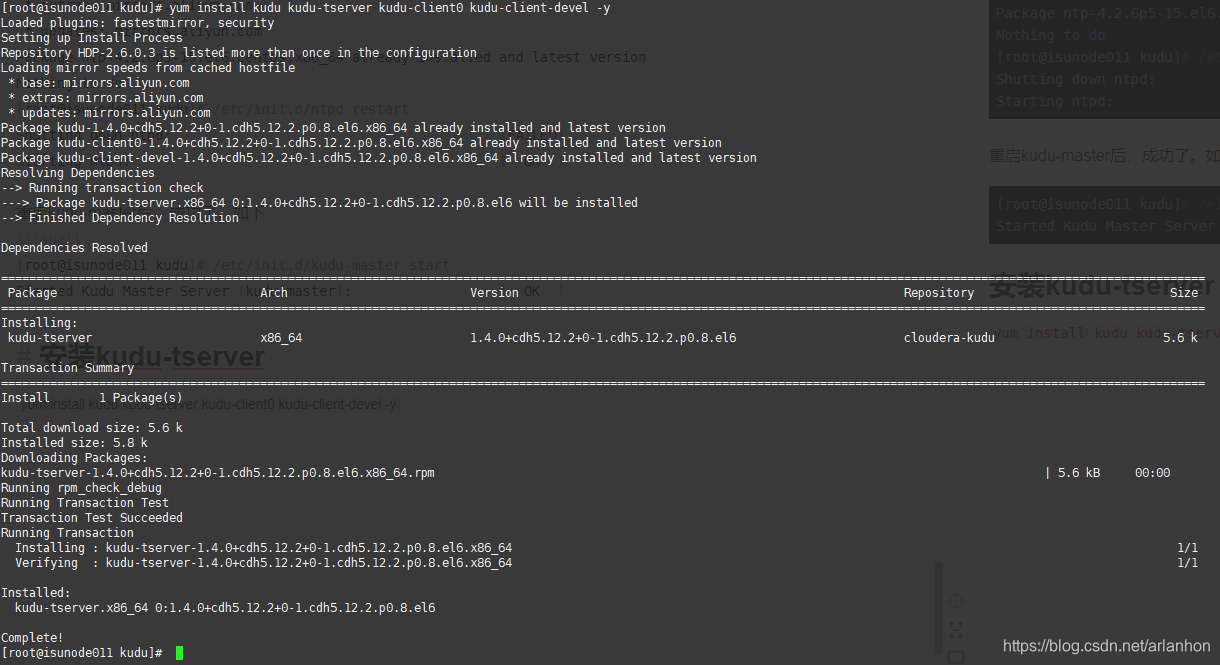Click the blog.csdn.net/arlanhon URL
The height and width of the screenshot is (665, 1220).
[x=1107, y=647]
